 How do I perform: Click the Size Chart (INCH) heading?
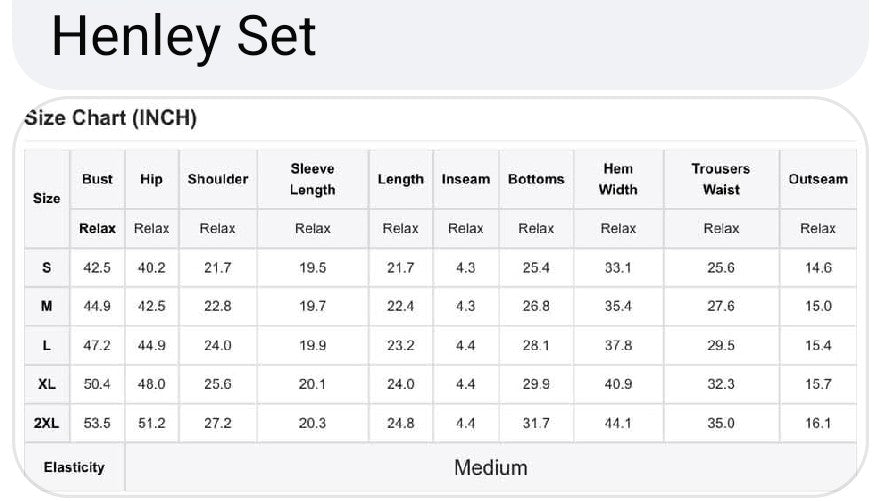(x=110, y=119)
